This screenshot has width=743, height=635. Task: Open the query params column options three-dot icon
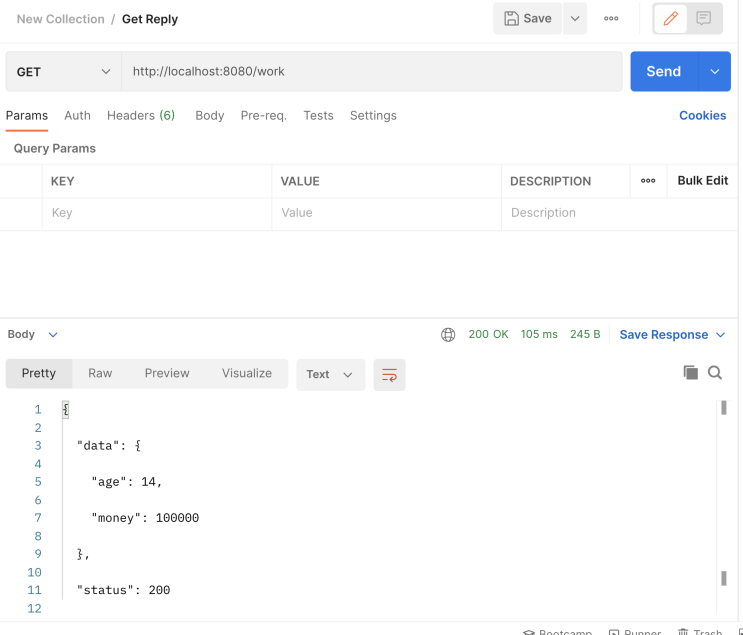[x=648, y=181]
